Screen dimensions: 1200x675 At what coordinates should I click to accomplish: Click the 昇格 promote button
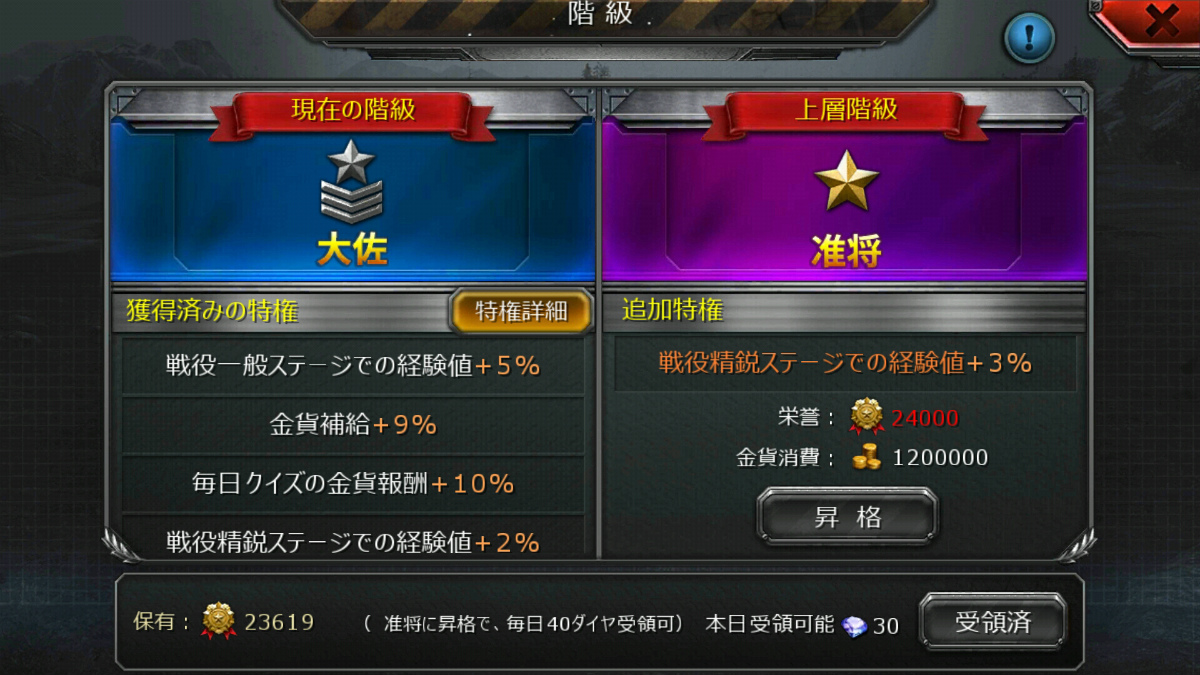847,516
